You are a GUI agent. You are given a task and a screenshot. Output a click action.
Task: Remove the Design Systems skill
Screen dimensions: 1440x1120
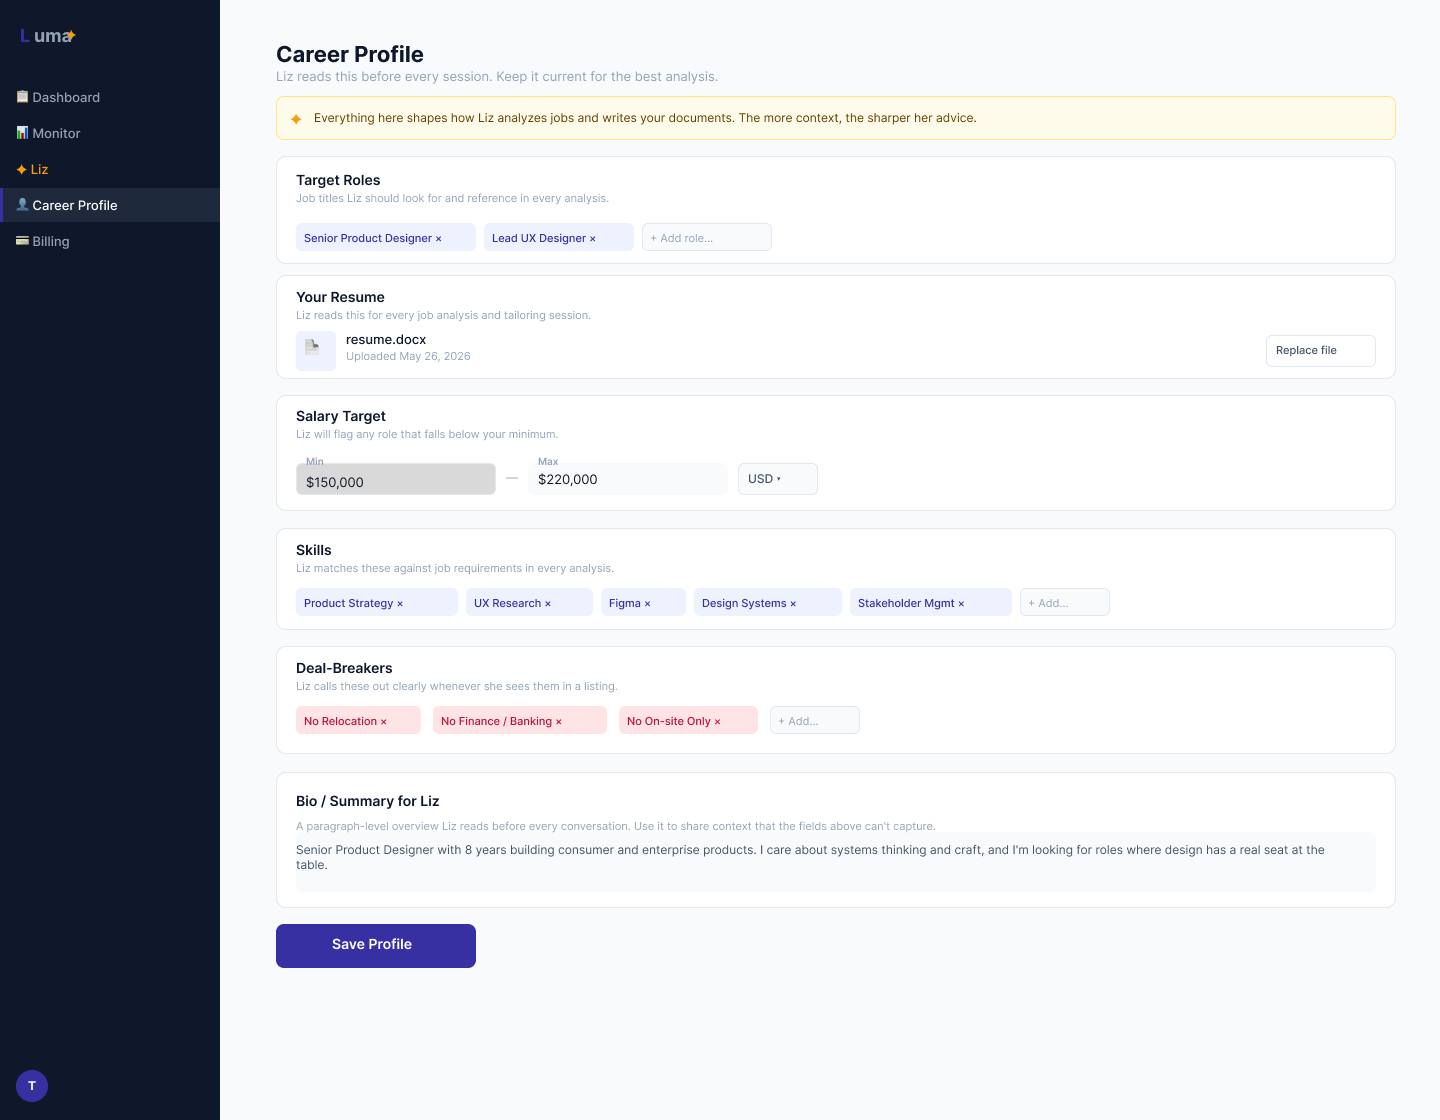click(x=793, y=604)
